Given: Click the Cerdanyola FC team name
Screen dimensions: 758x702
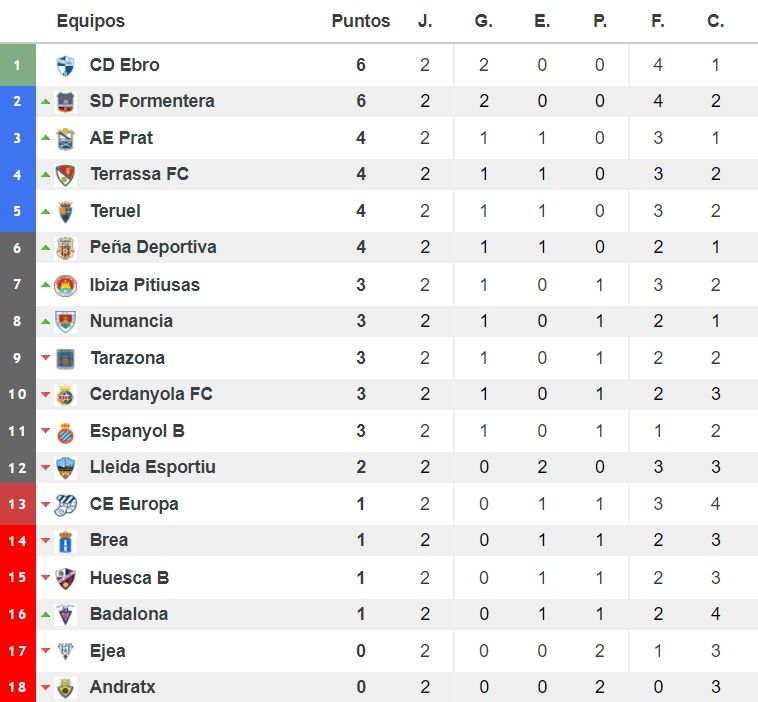Looking at the screenshot, I should tap(151, 394).
